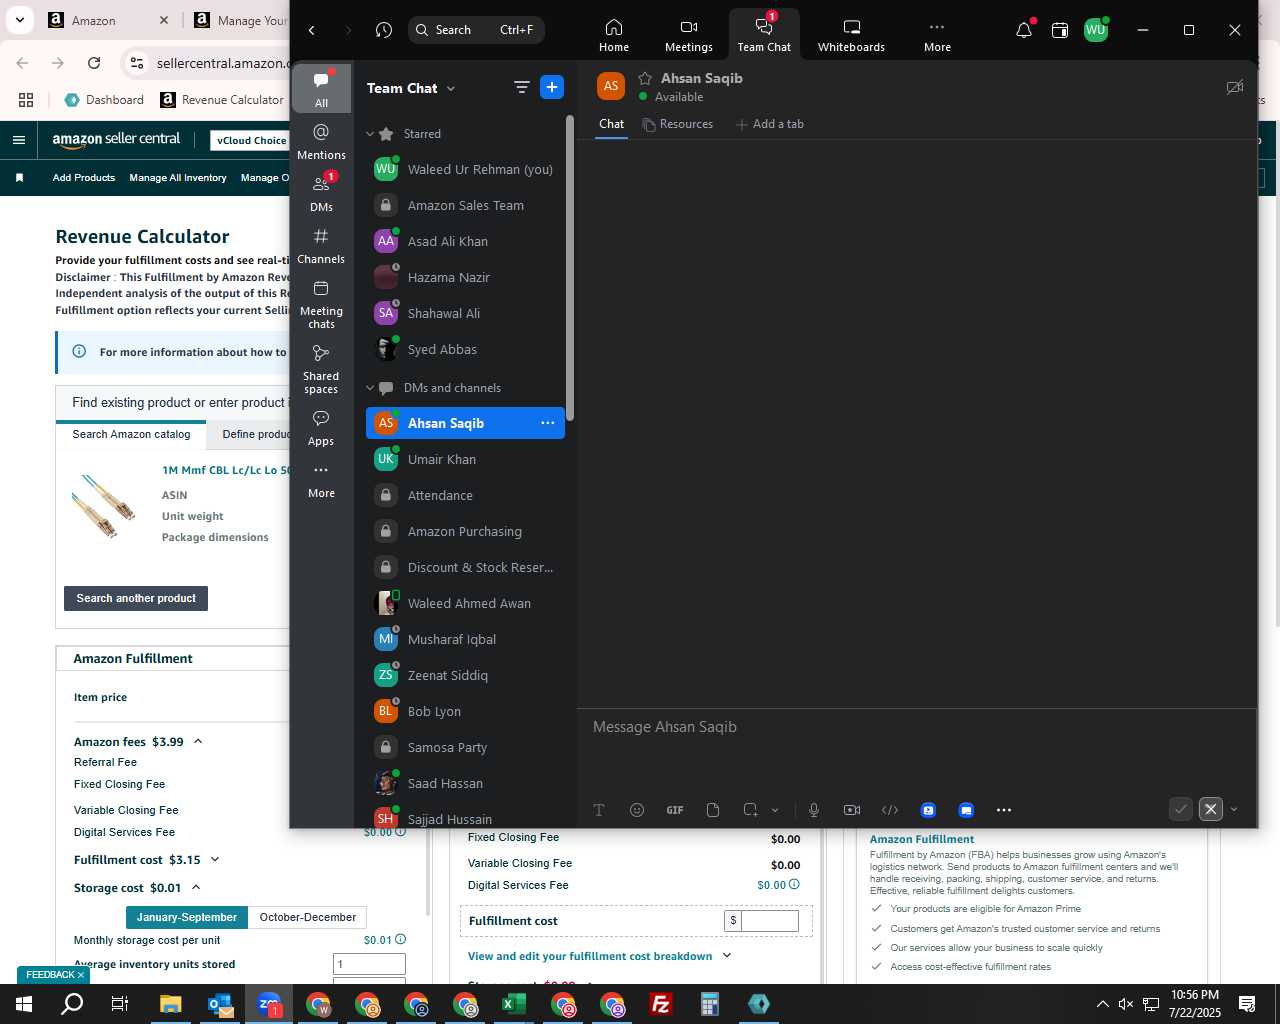
Task: Open the GIF picker
Action: pos(675,810)
